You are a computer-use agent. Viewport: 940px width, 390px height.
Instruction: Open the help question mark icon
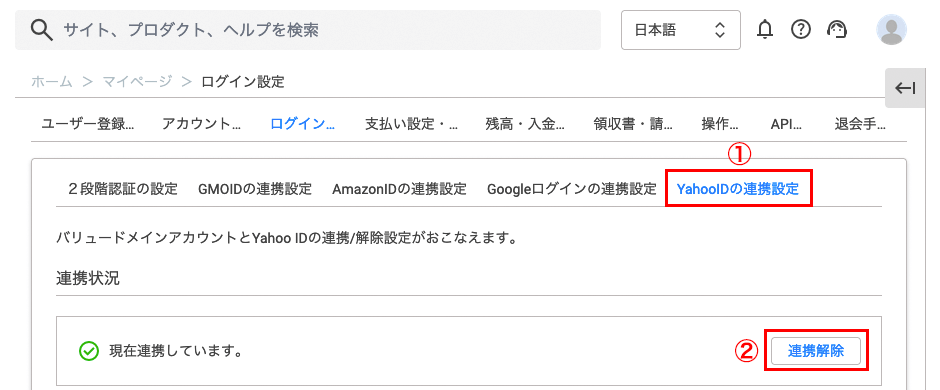(x=800, y=29)
